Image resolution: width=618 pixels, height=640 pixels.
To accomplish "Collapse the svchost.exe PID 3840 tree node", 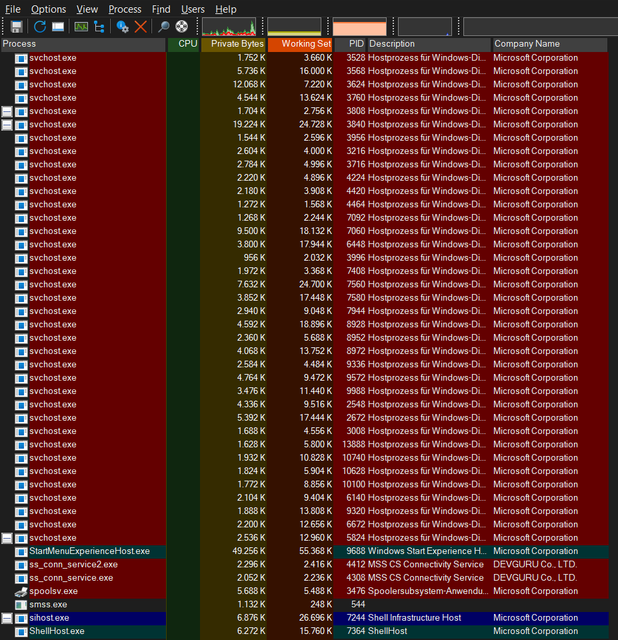I will (7, 125).
